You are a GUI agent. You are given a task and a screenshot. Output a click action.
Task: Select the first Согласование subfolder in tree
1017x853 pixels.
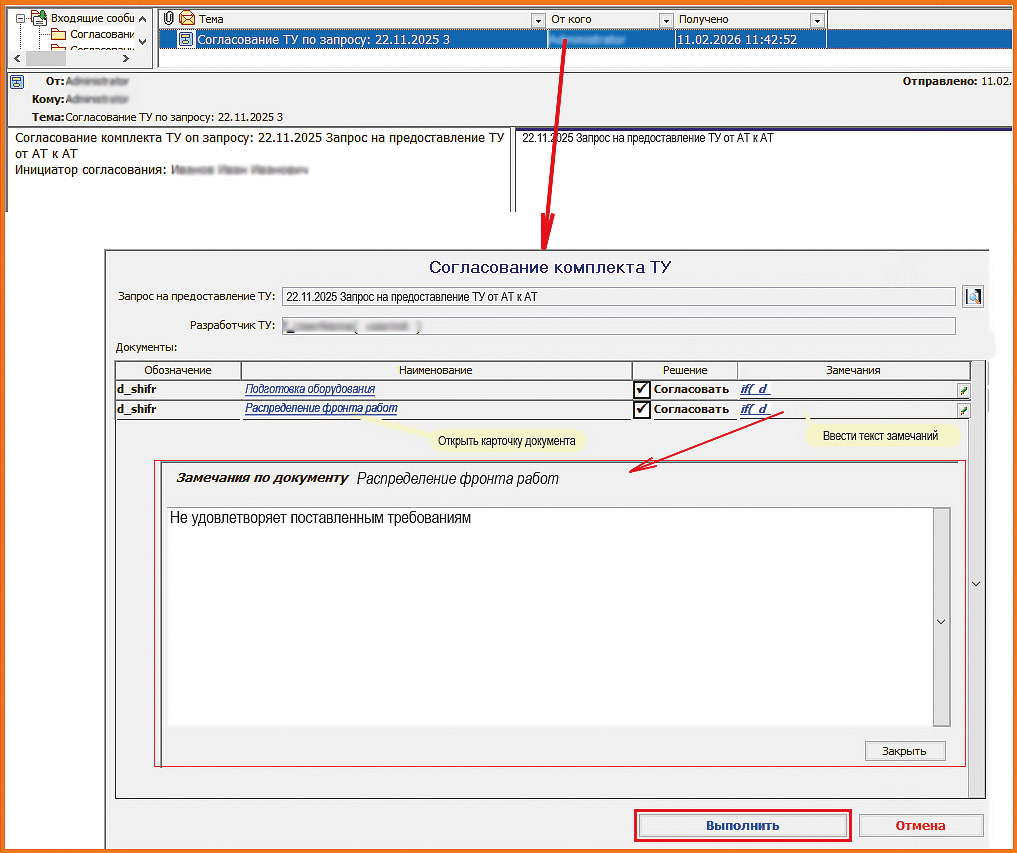[100, 35]
